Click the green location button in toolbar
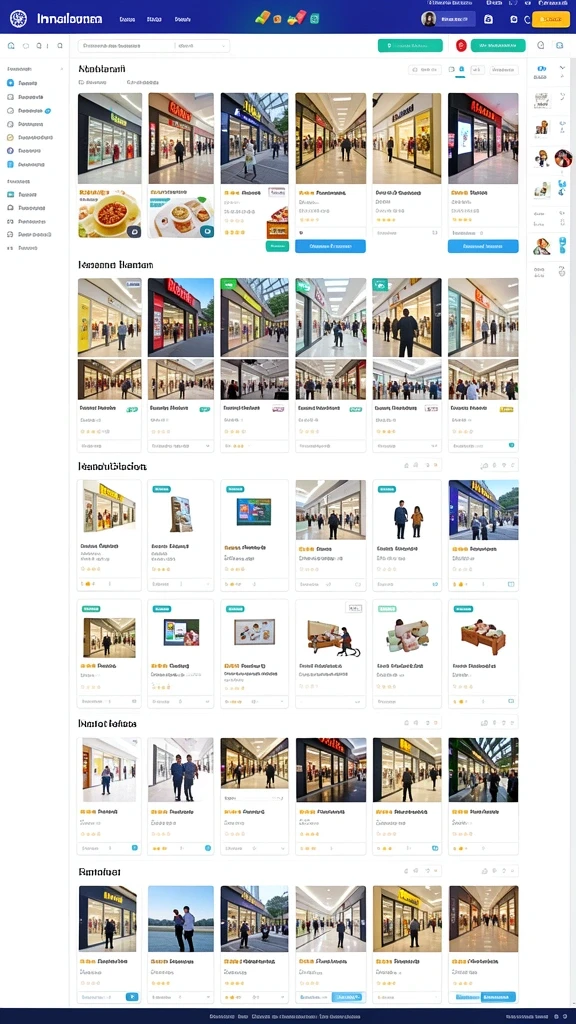 click(x=409, y=46)
